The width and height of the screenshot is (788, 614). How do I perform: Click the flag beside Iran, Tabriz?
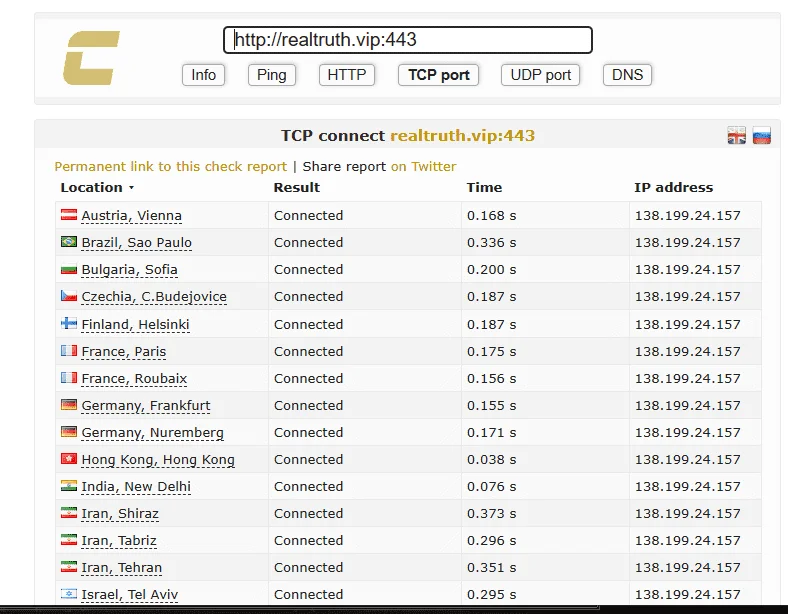click(69, 540)
